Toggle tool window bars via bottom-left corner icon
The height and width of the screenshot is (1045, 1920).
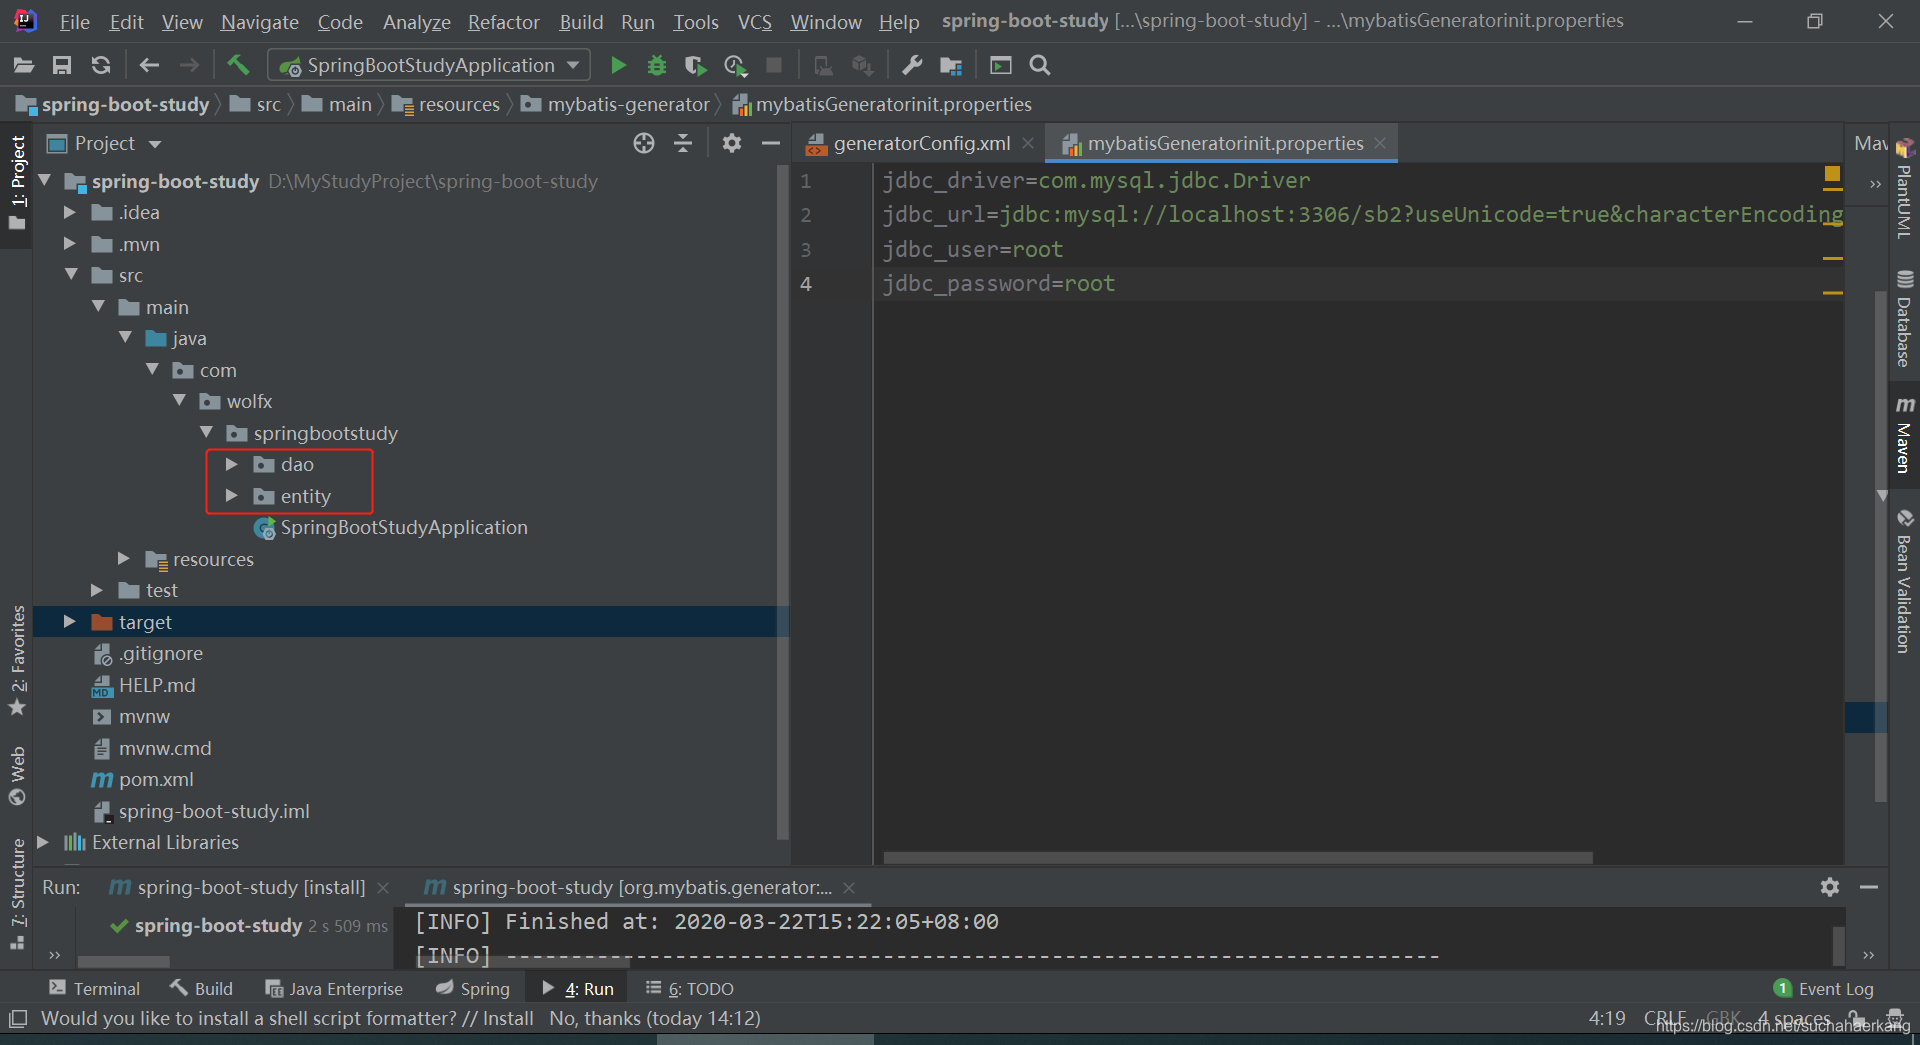pyautogui.click(x=17, y=1019)
